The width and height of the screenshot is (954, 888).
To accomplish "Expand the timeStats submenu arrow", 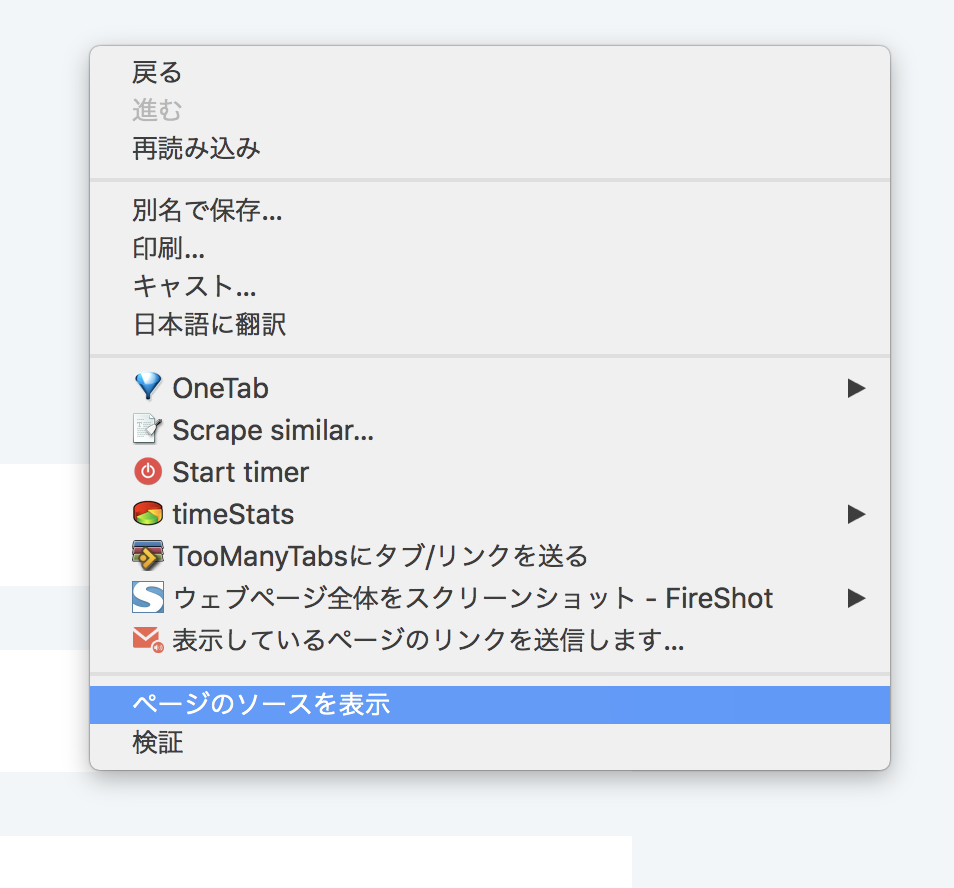I will click(856, 514).
